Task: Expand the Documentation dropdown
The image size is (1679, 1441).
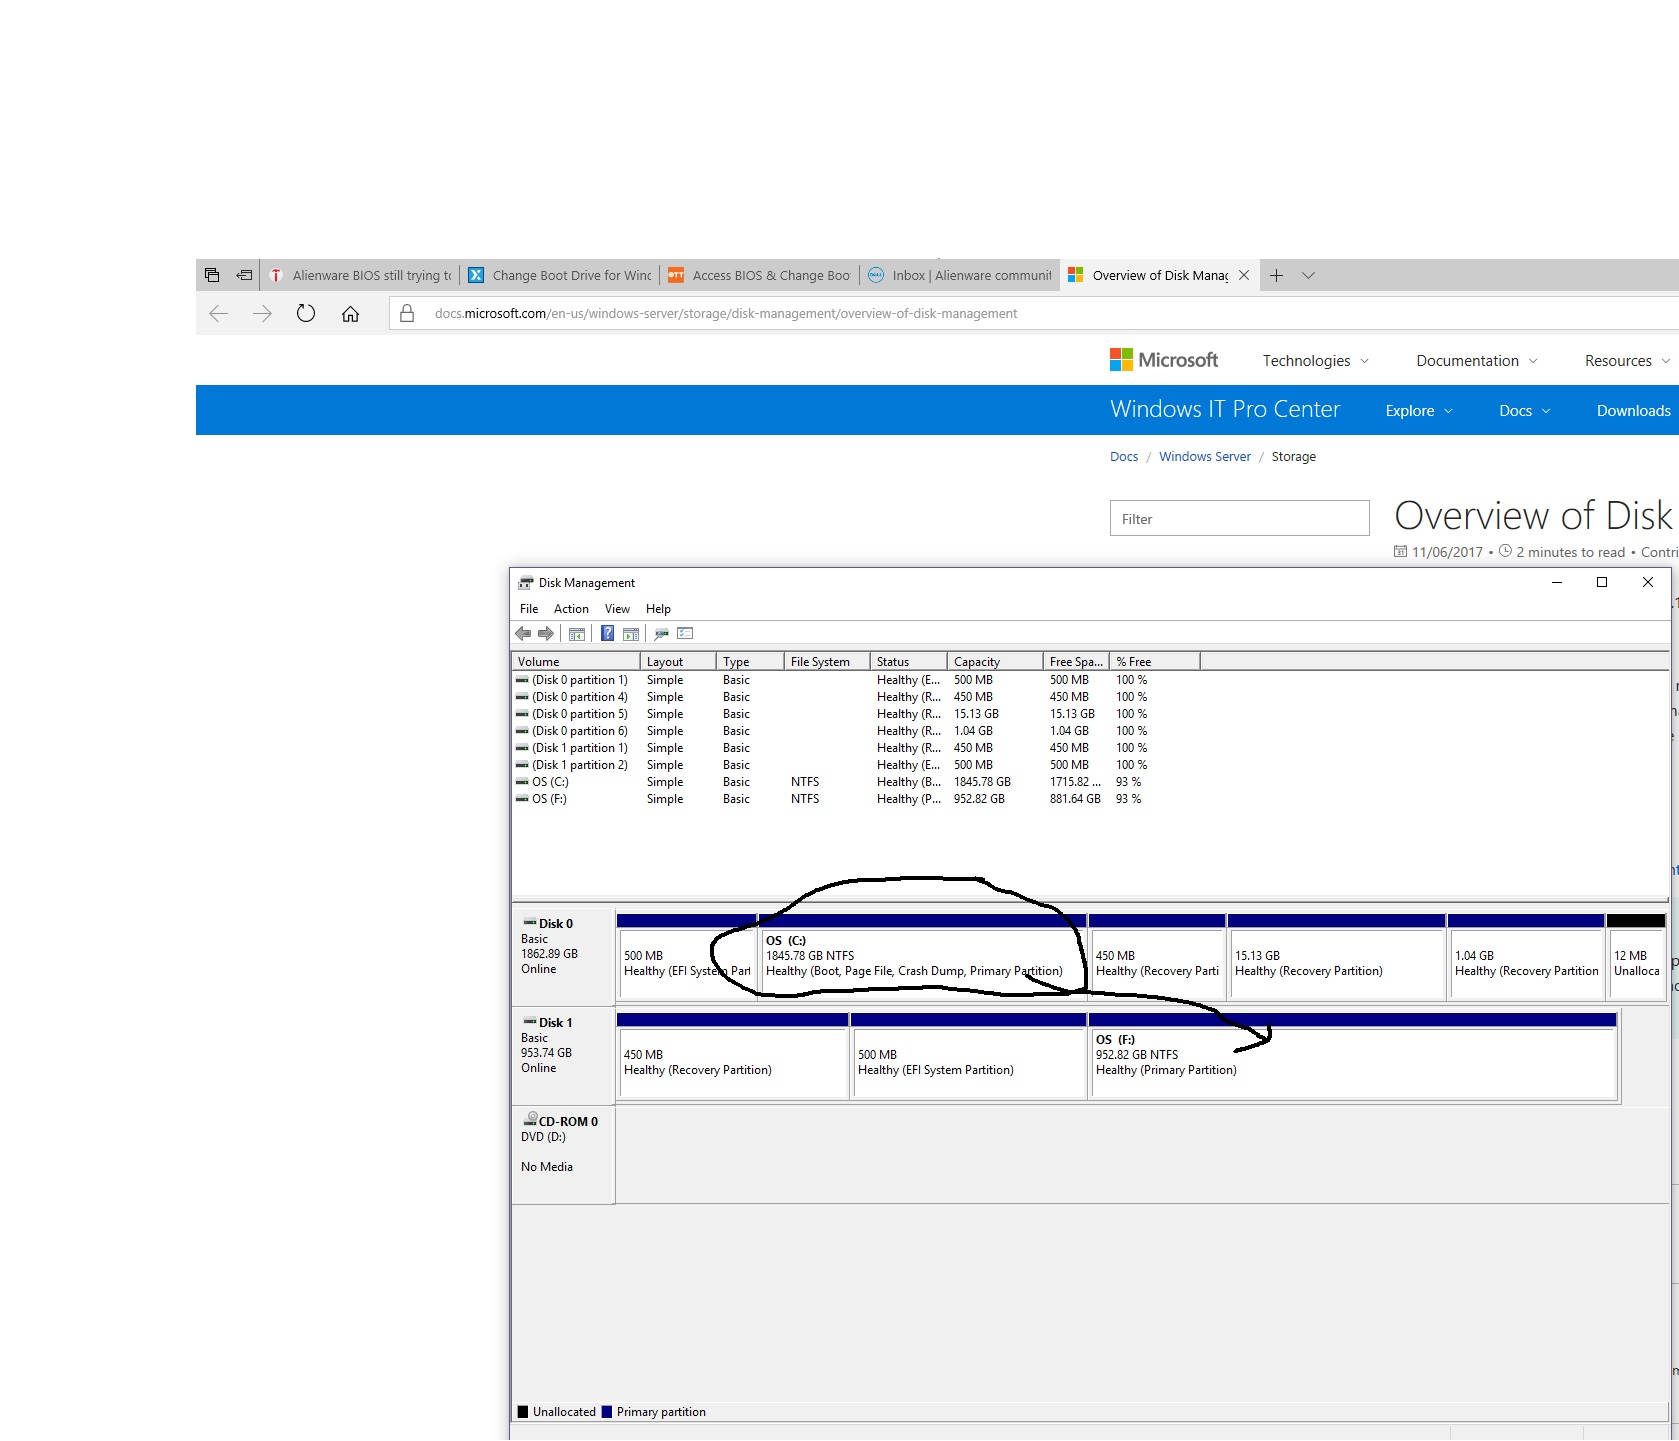Action: coord(1477,361)
